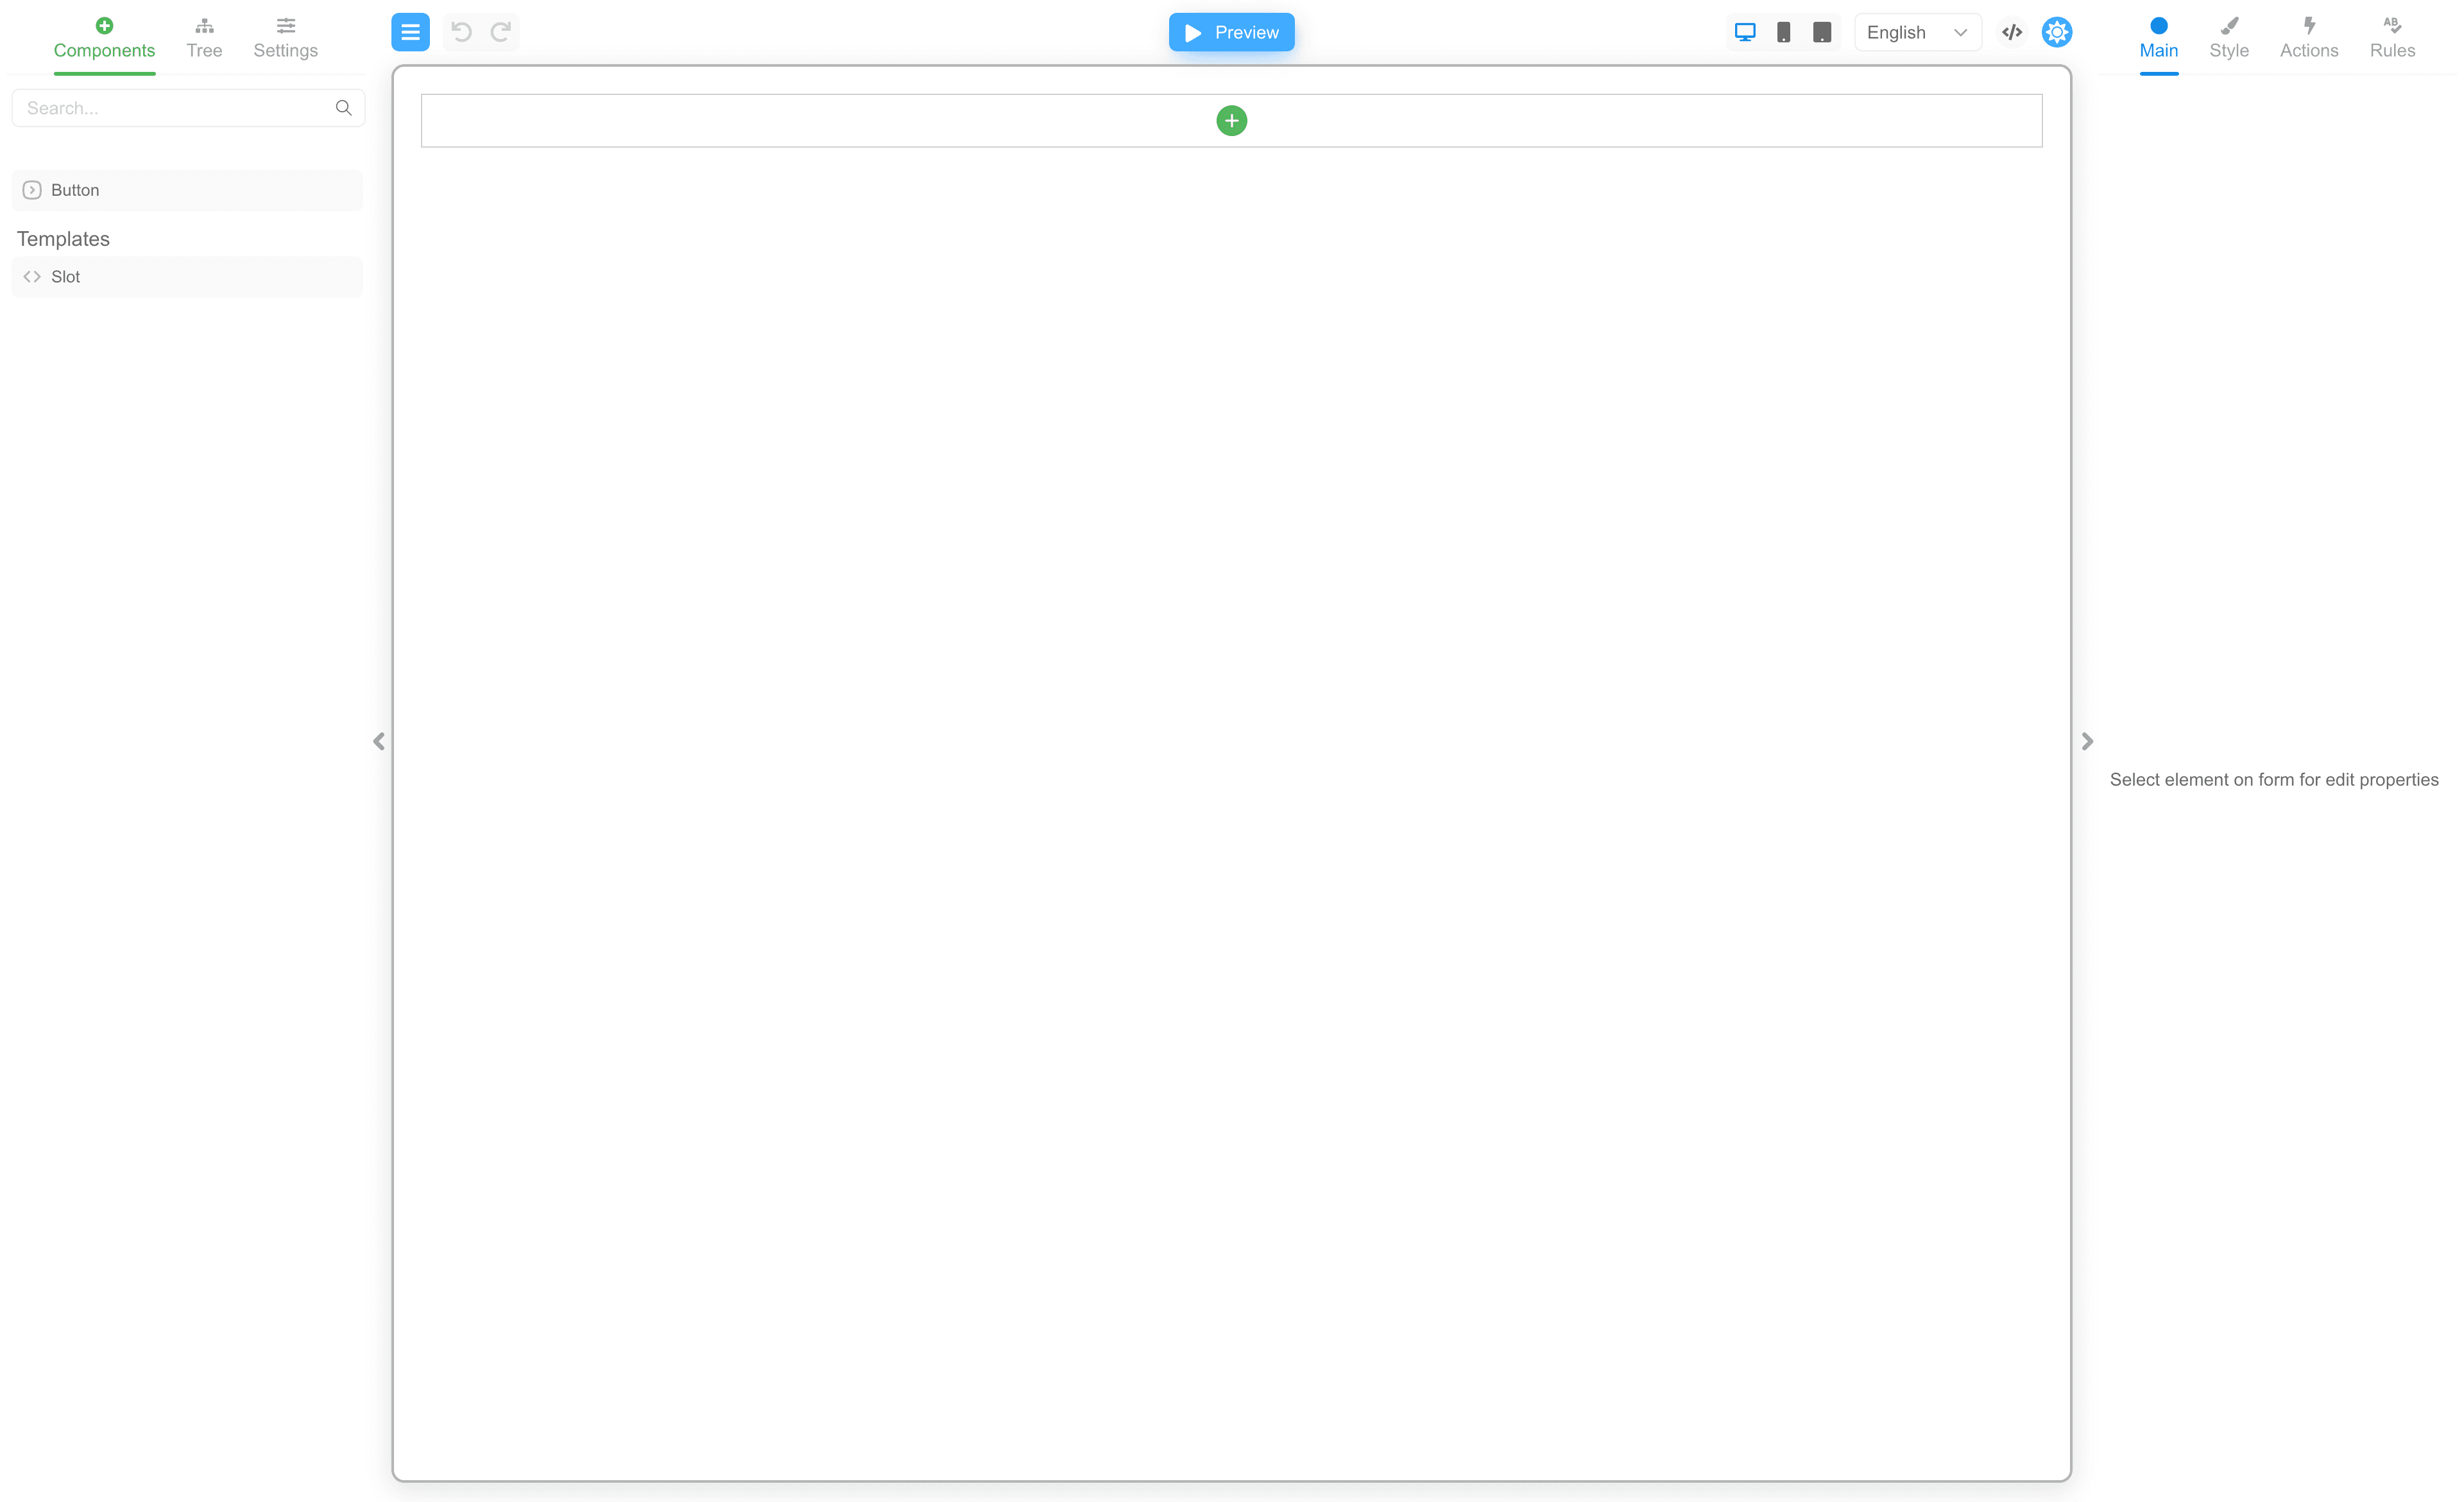Click the Preview button
The height and width of the screenshot is (1502, 2464).
click(x=1231, y=32)
